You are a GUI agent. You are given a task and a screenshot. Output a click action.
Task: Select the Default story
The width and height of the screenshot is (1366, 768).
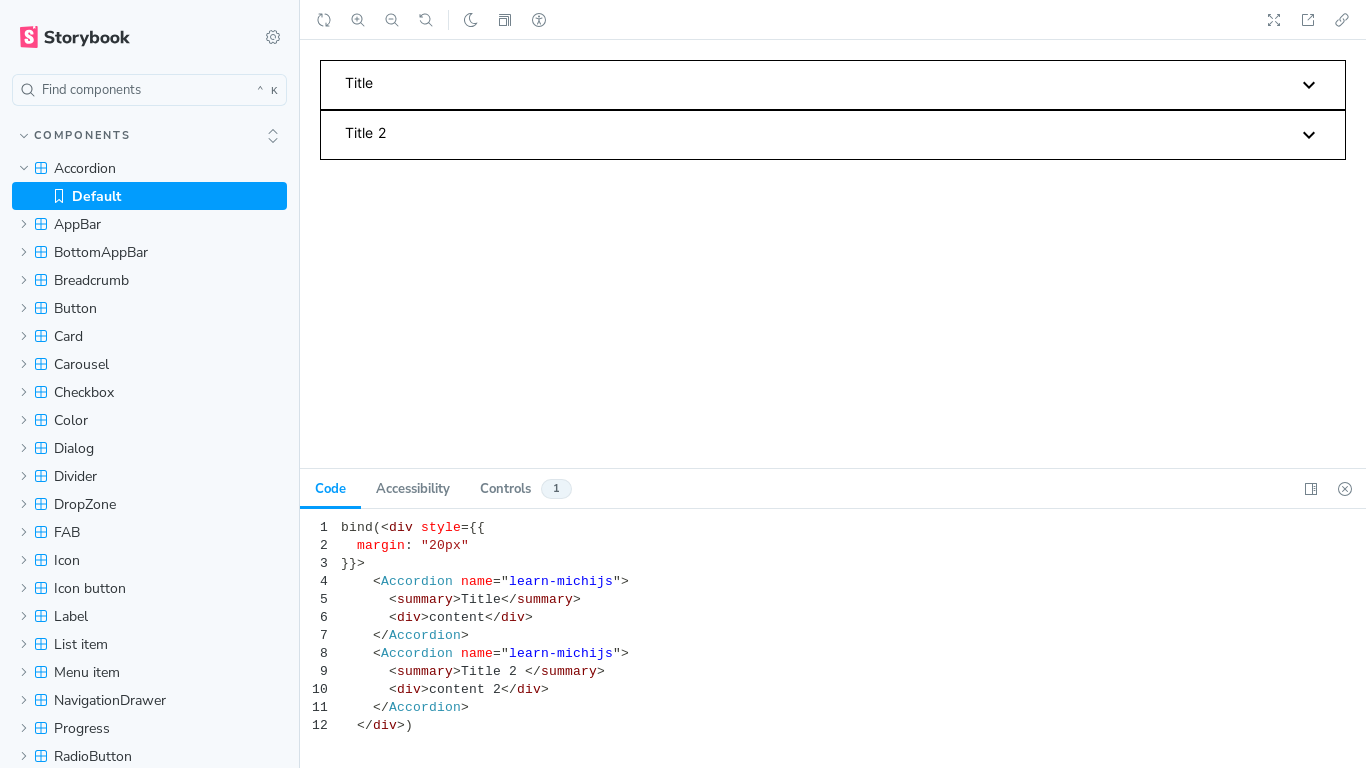(x=149, y=196)
